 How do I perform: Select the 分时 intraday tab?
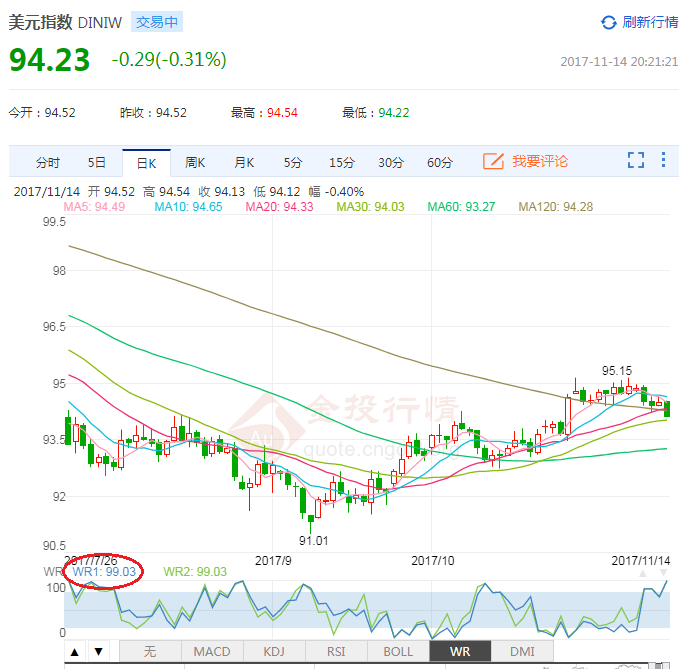(47, 162)
